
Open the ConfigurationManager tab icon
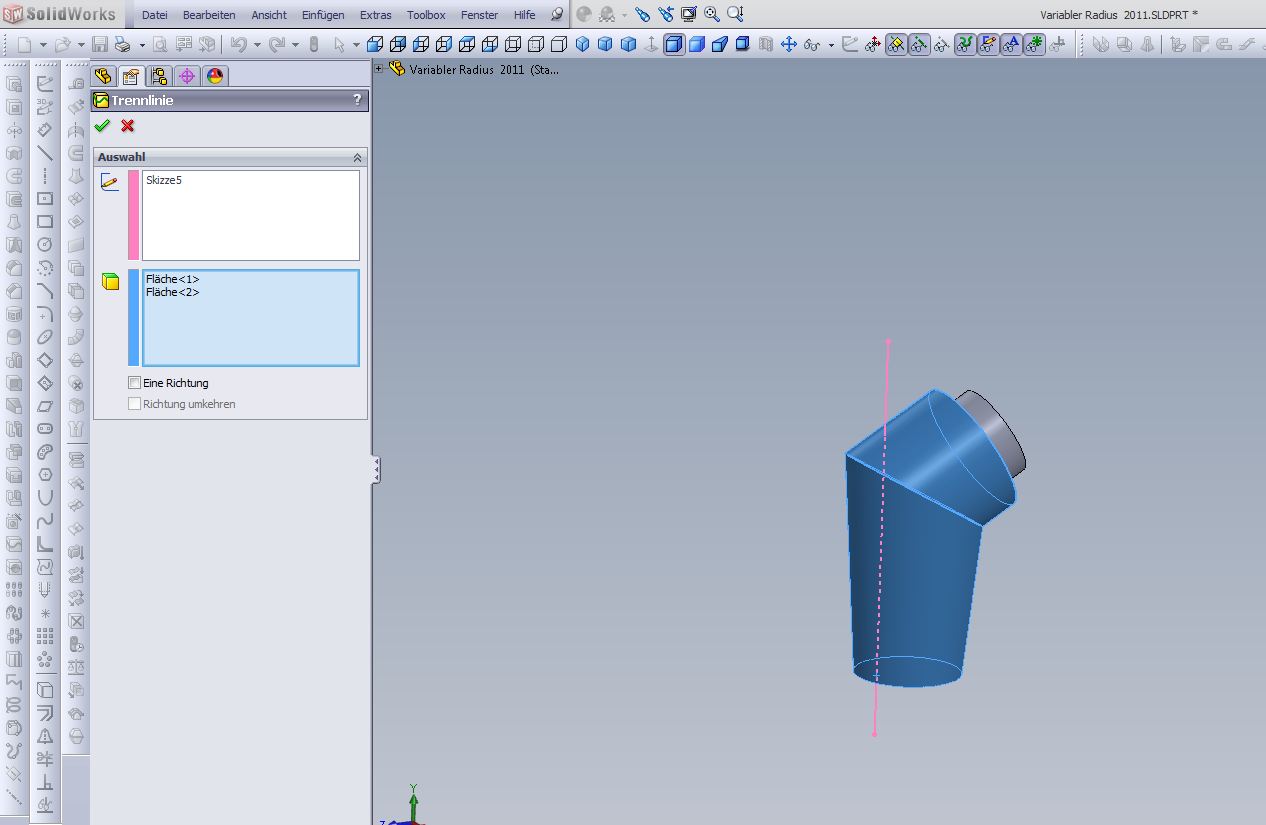pos(159,77)
